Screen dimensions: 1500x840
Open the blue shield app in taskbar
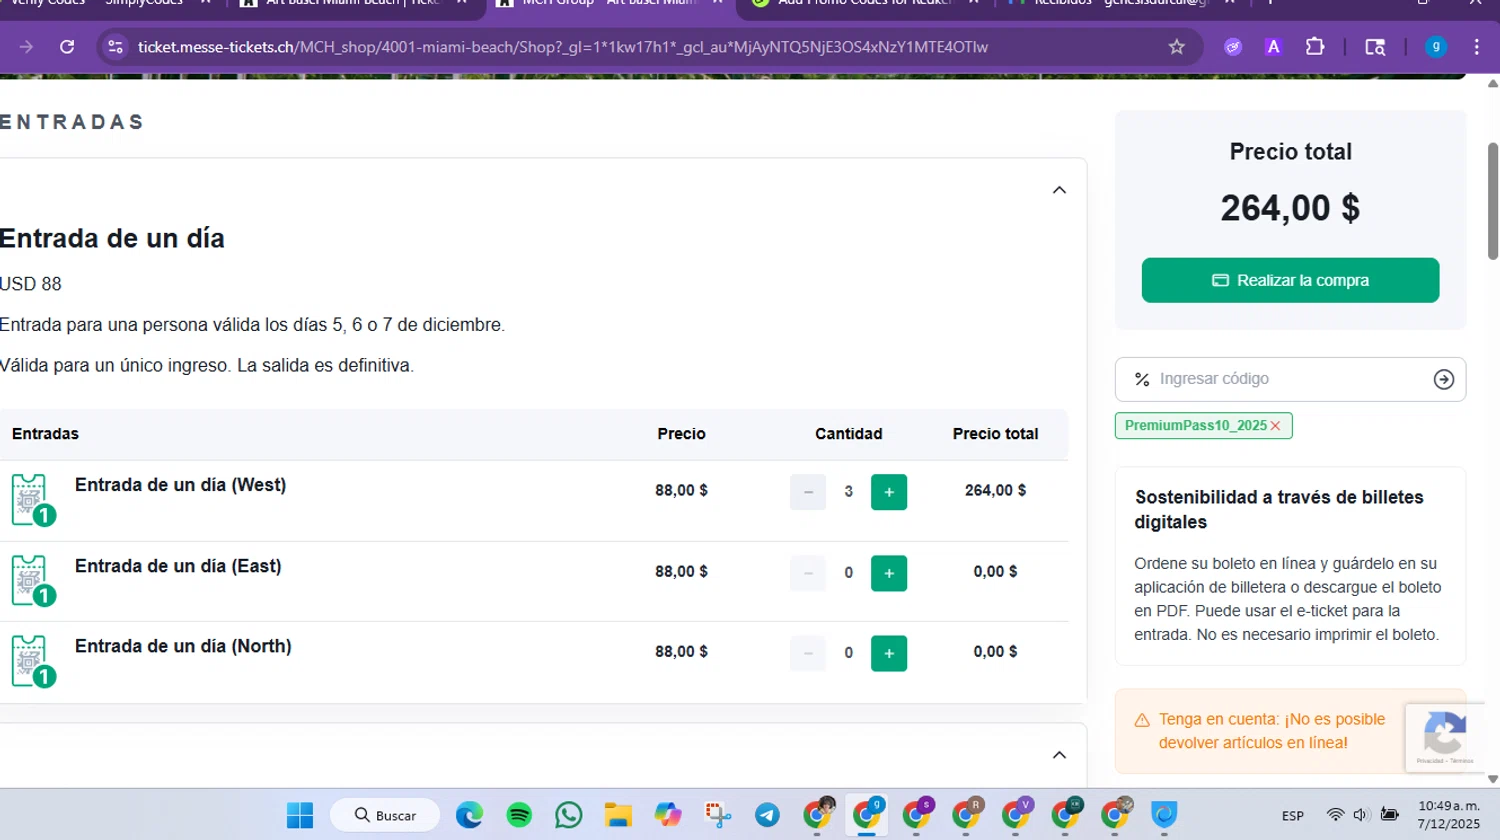1164,815
